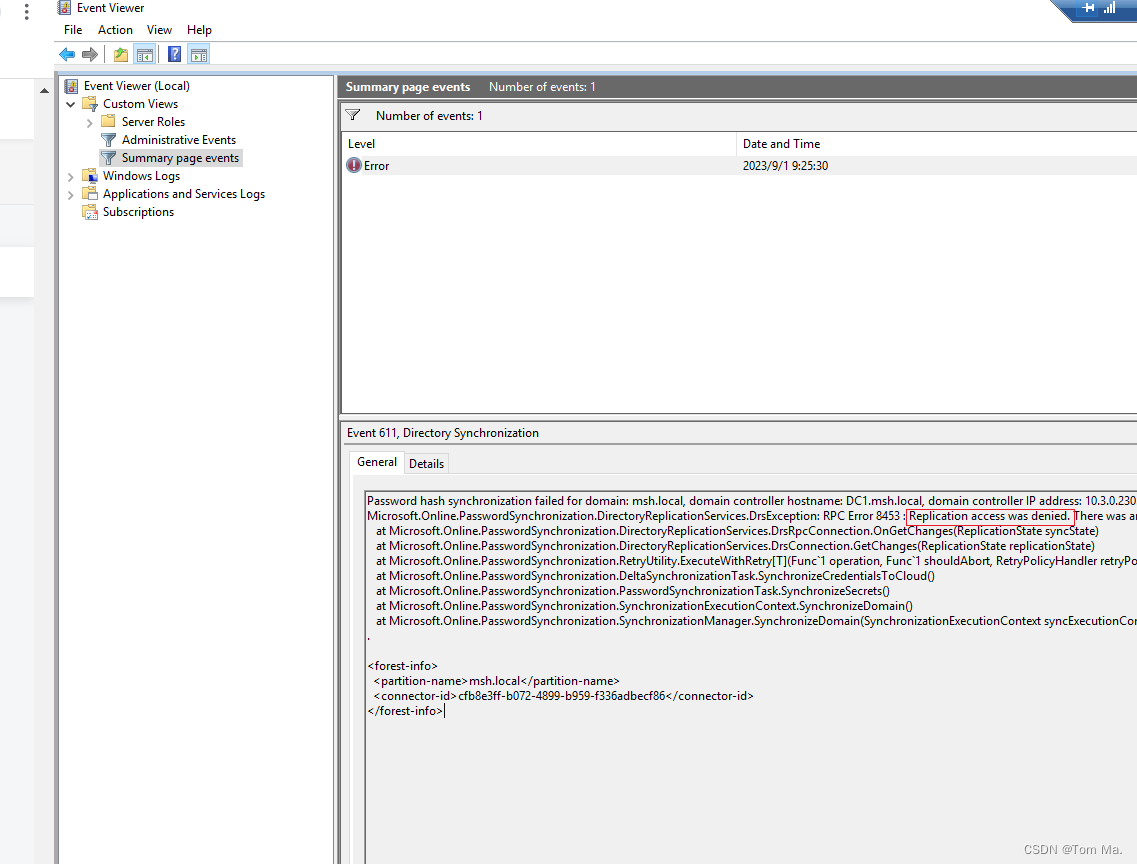Collapse the Custom Views tree node
Image resolution: width=1137 pixels, height=864 pixels.
click(x=71, y=104)
